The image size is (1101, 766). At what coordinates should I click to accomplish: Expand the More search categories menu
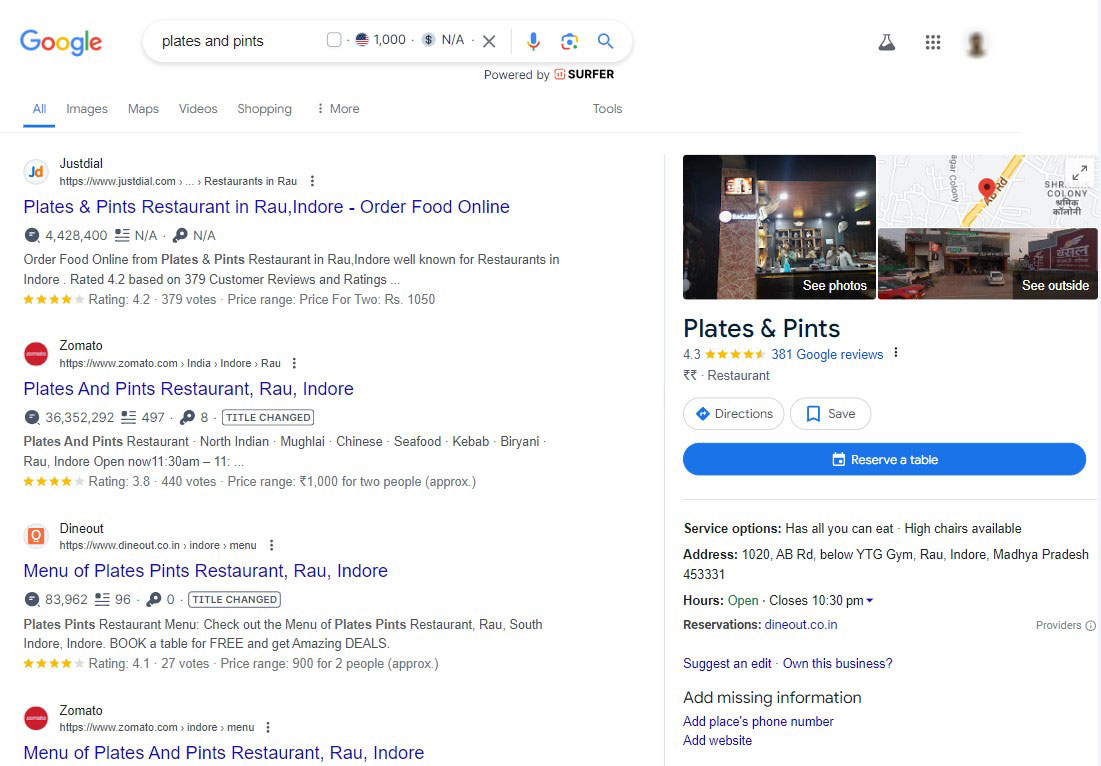[338, 109]
